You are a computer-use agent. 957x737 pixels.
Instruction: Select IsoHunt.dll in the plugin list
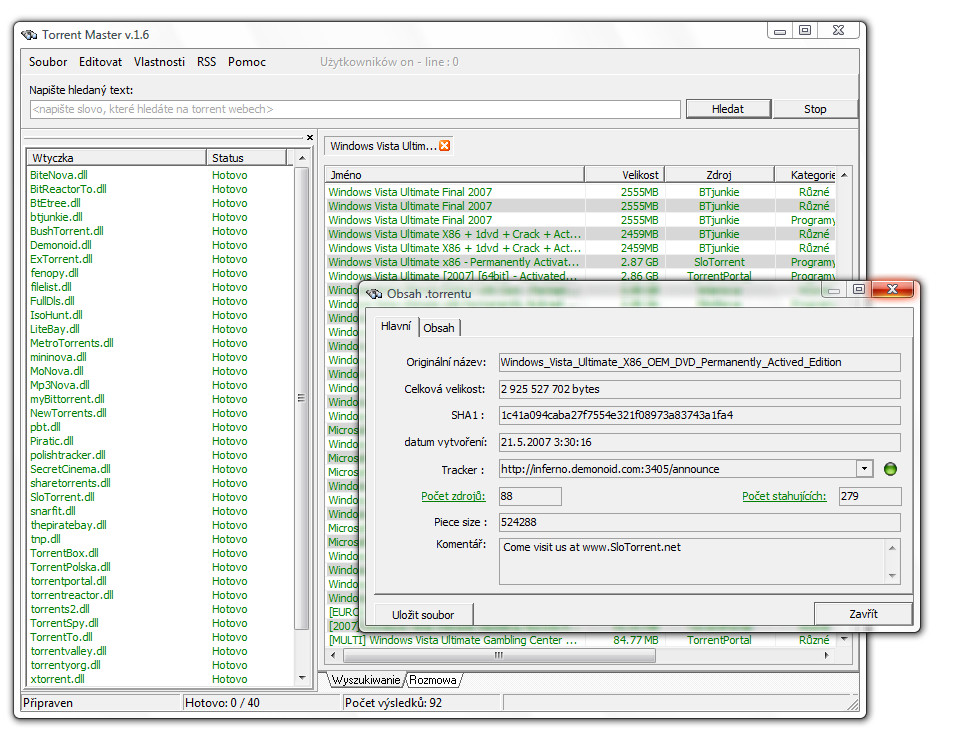coord(56,315)
